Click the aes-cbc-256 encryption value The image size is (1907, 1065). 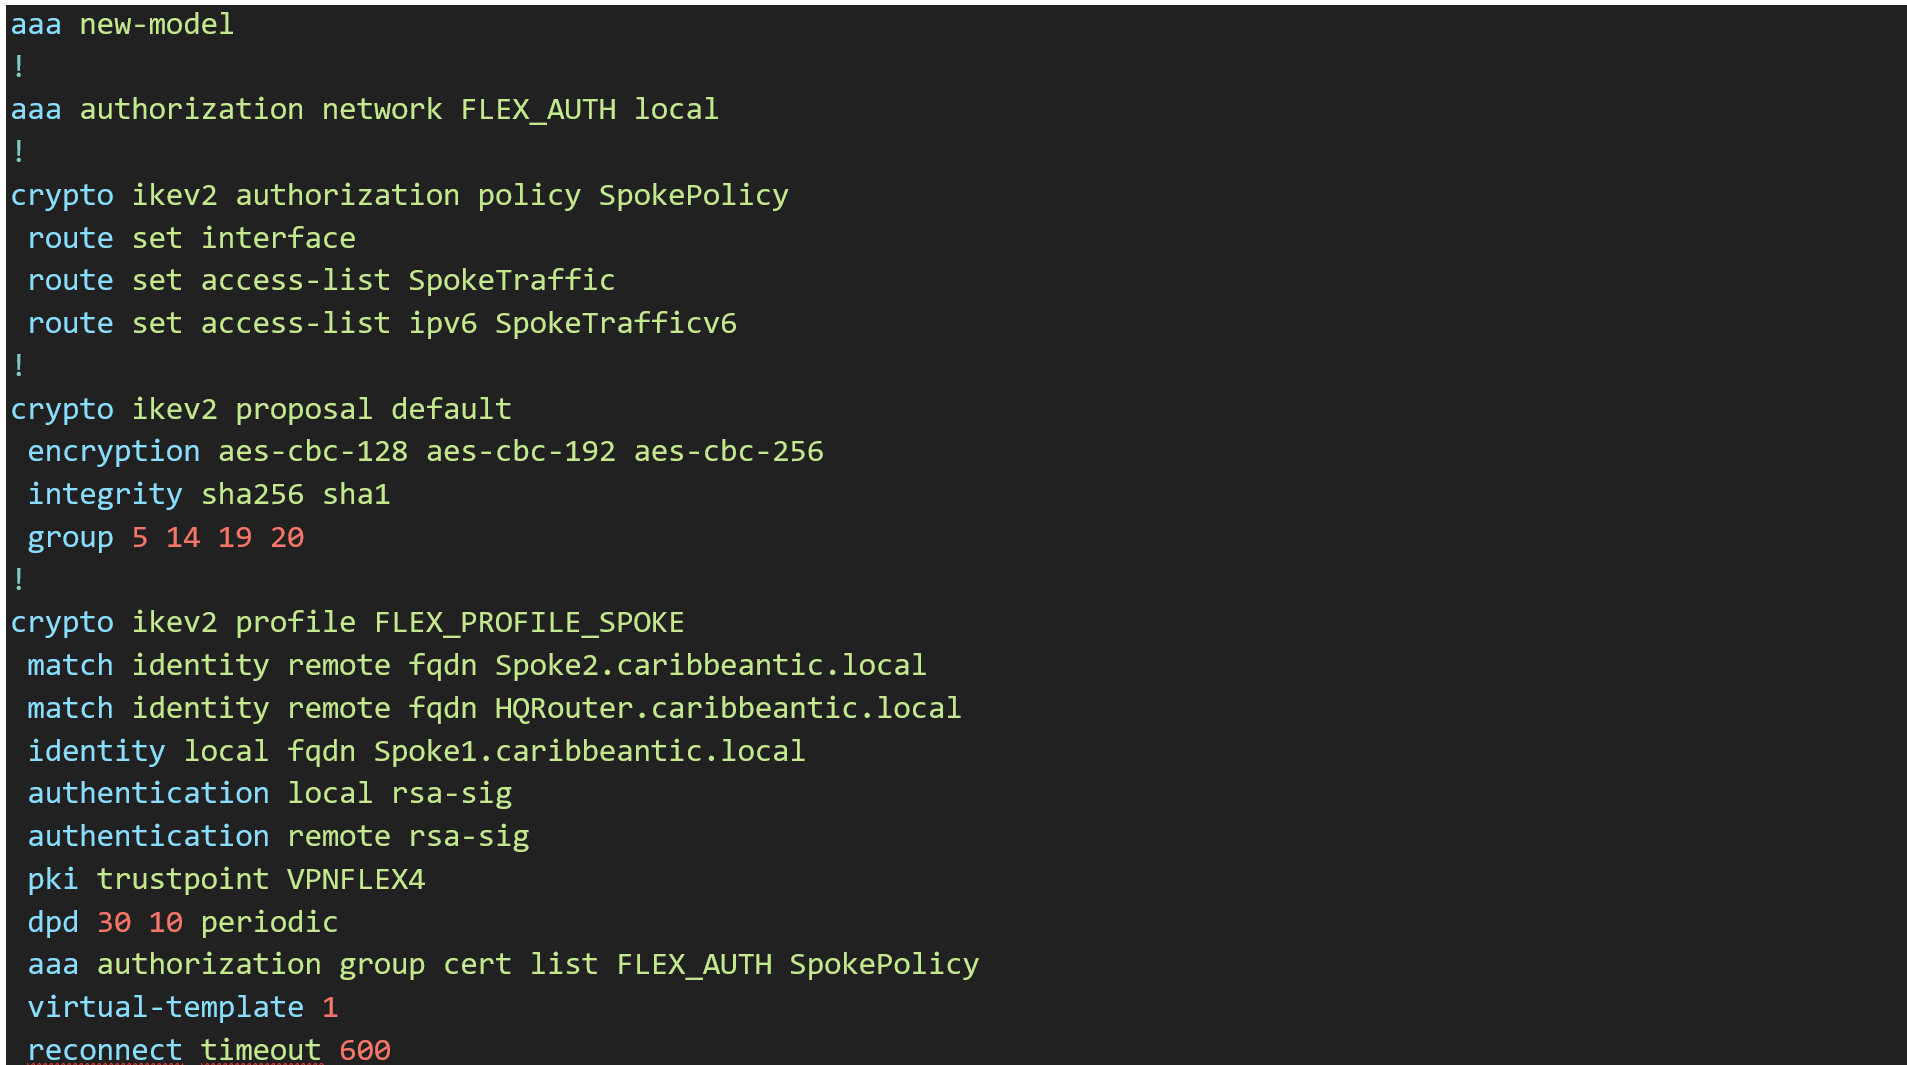click(x=728, y=451)
